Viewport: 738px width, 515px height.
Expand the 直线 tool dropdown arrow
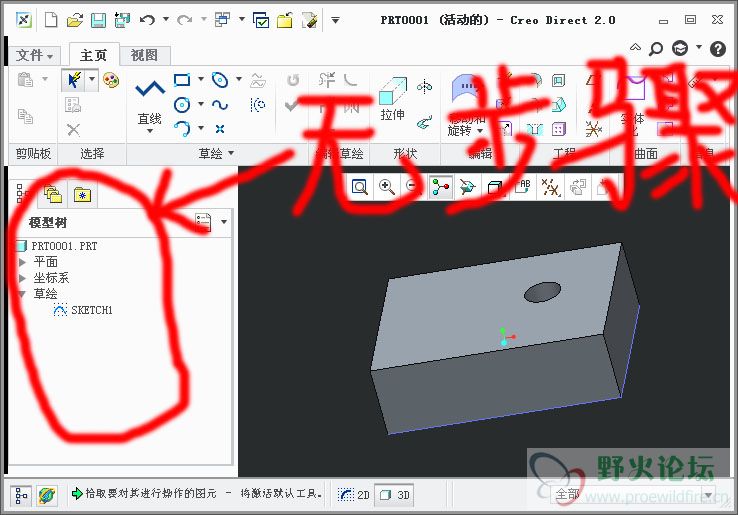click(150, 131)
